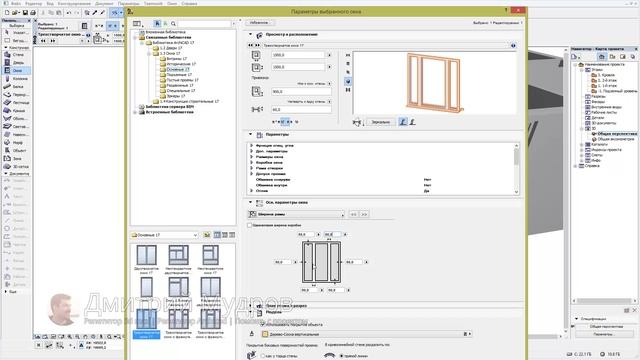Click the Print icon in main toolbar
Screen dimensions: 640x360
tap(33, 13)
